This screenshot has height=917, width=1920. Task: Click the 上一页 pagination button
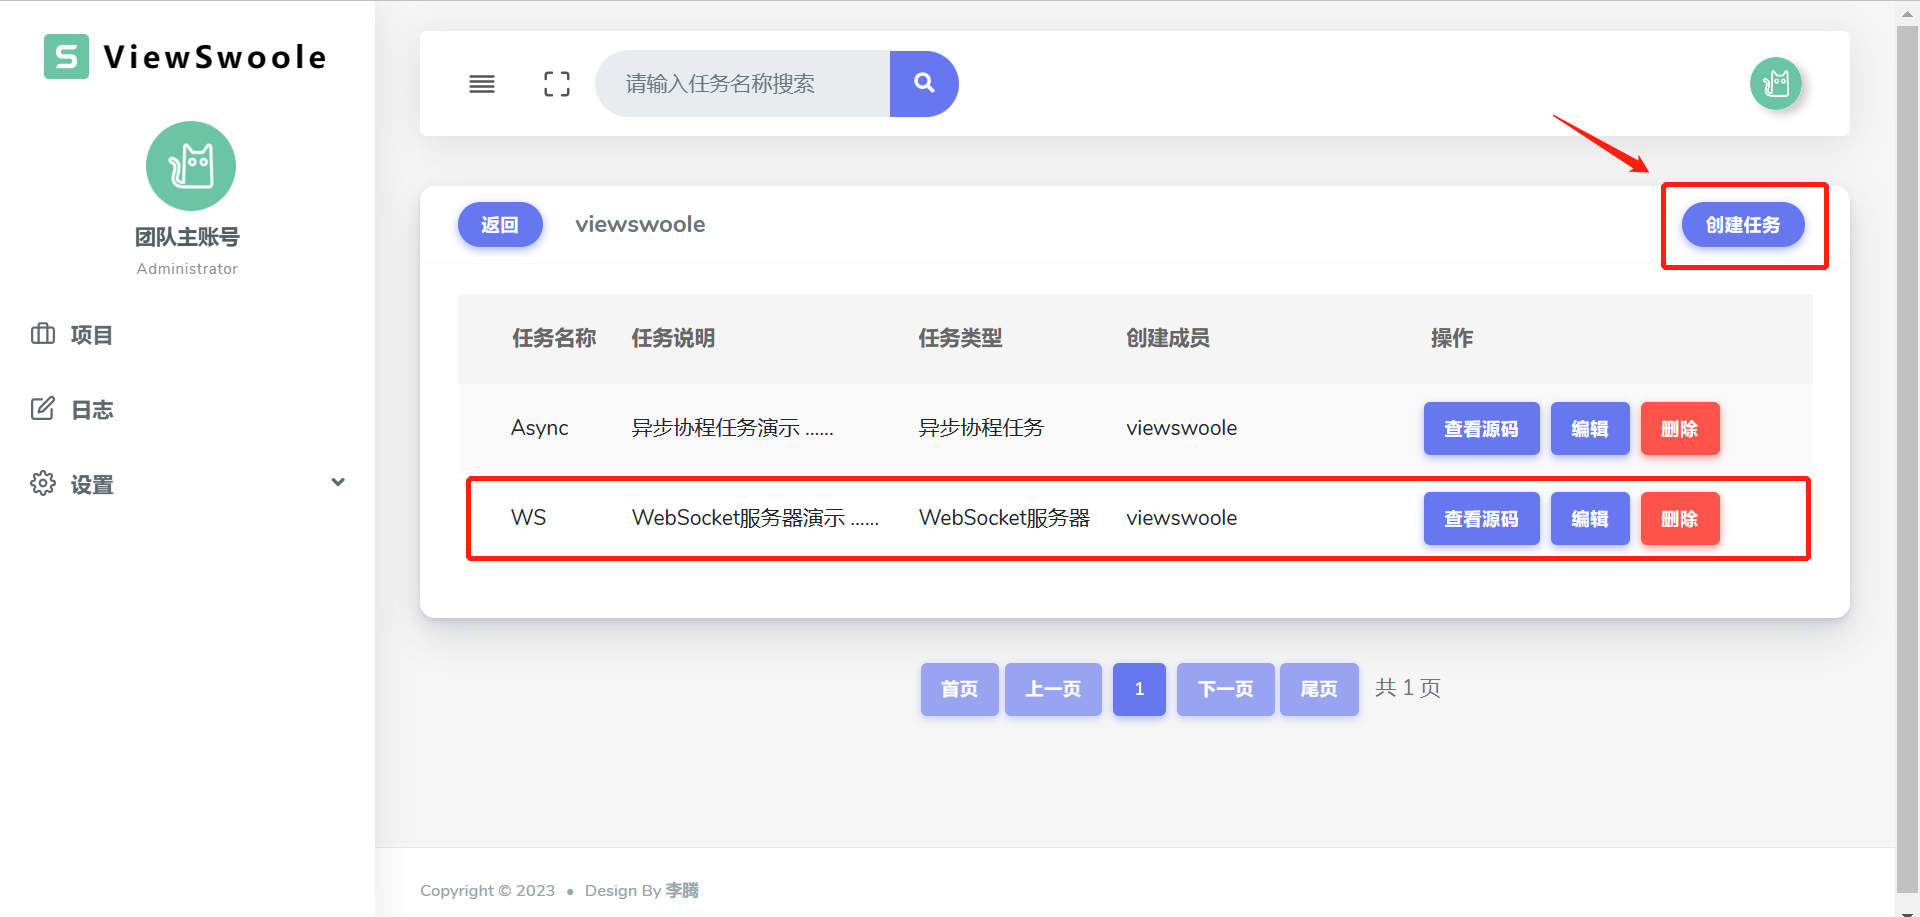(1053, 689)
